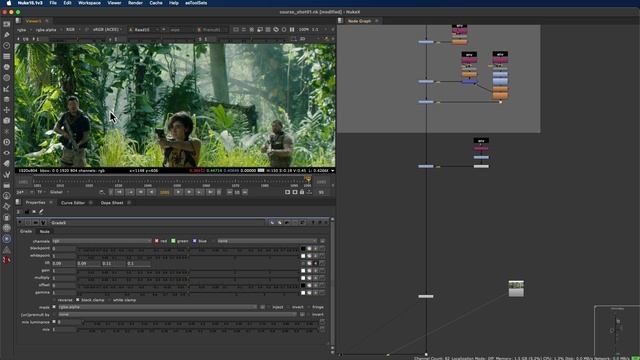Click the red icon at toolbar bottom
This screenshot has width=640, height=360.
point(7,260)
